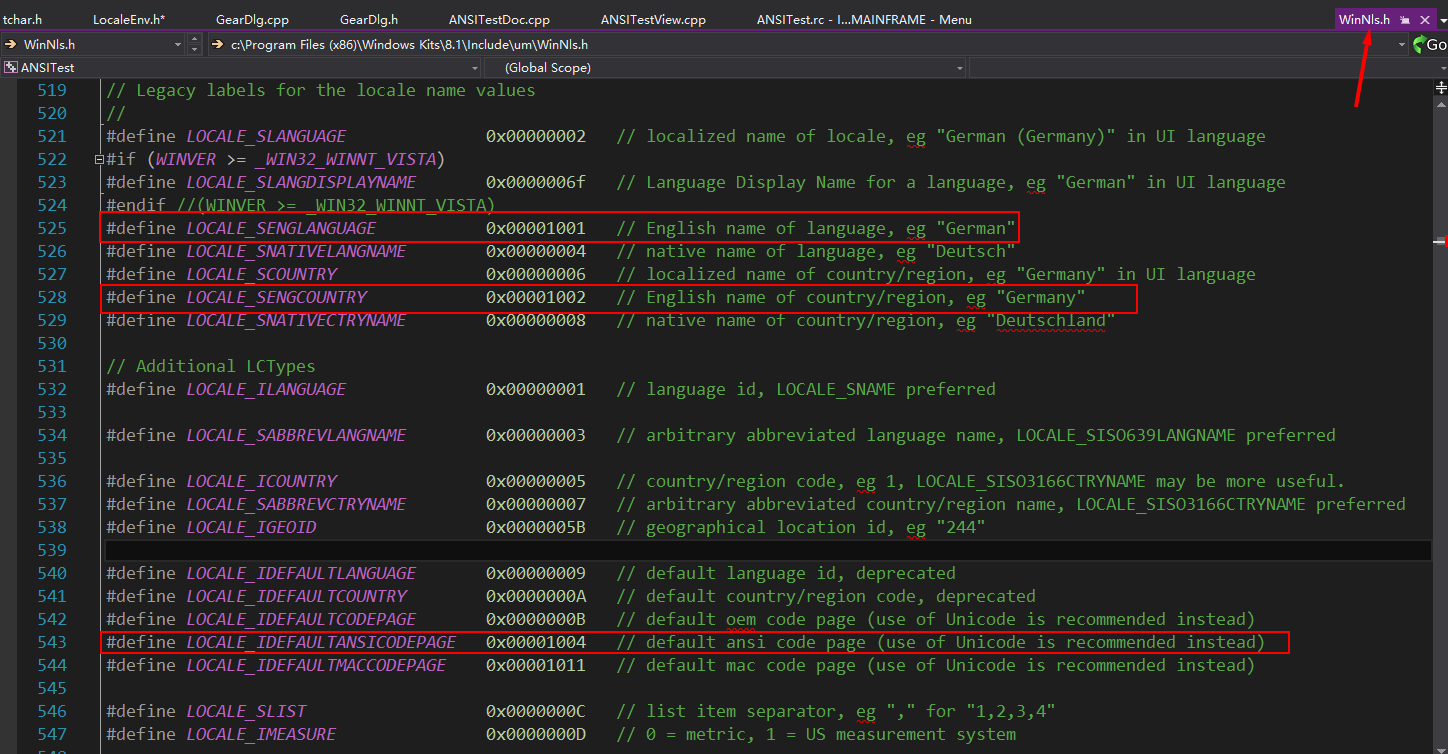Select the ANSITestView.cpp tab
Viewport: 1448px width, 754px height.
(x=652, y=20)
